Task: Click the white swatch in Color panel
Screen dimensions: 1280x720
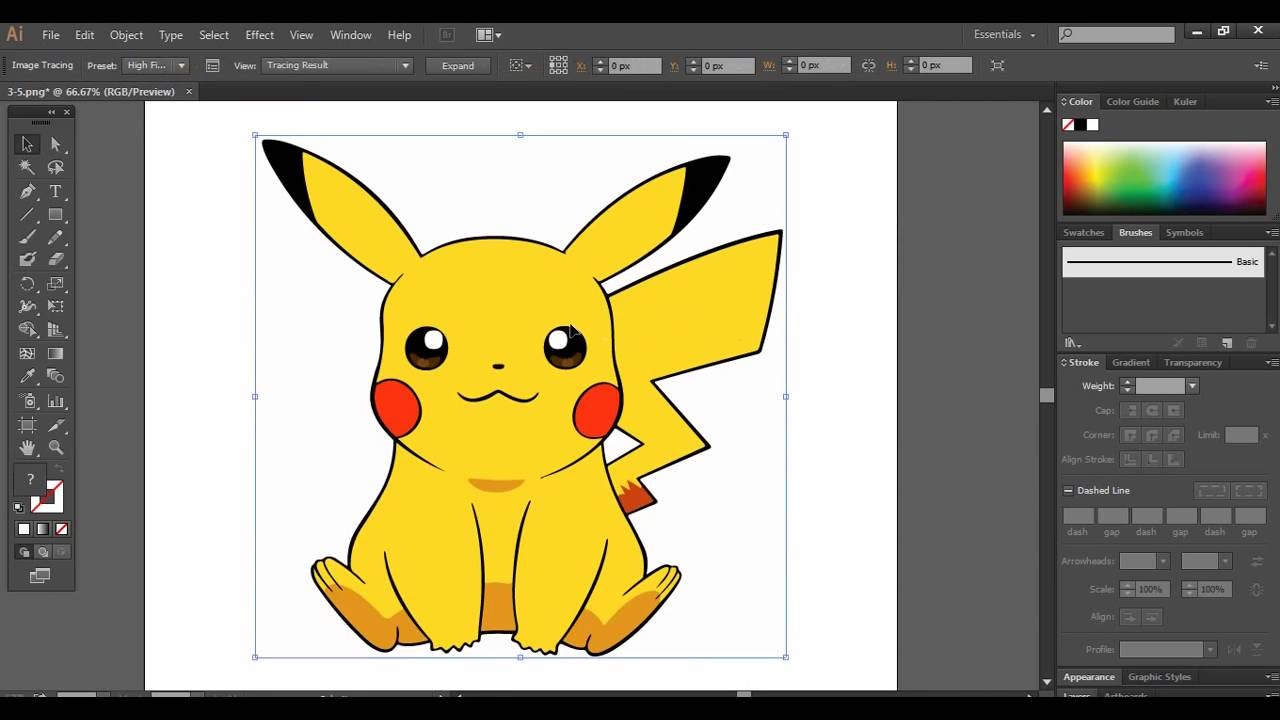Action: (1093, 125)
